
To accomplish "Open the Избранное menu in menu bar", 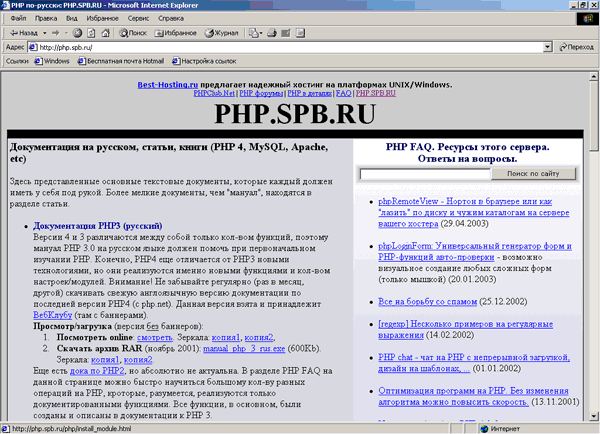I will pyautogui.click(x=102, y=18).
